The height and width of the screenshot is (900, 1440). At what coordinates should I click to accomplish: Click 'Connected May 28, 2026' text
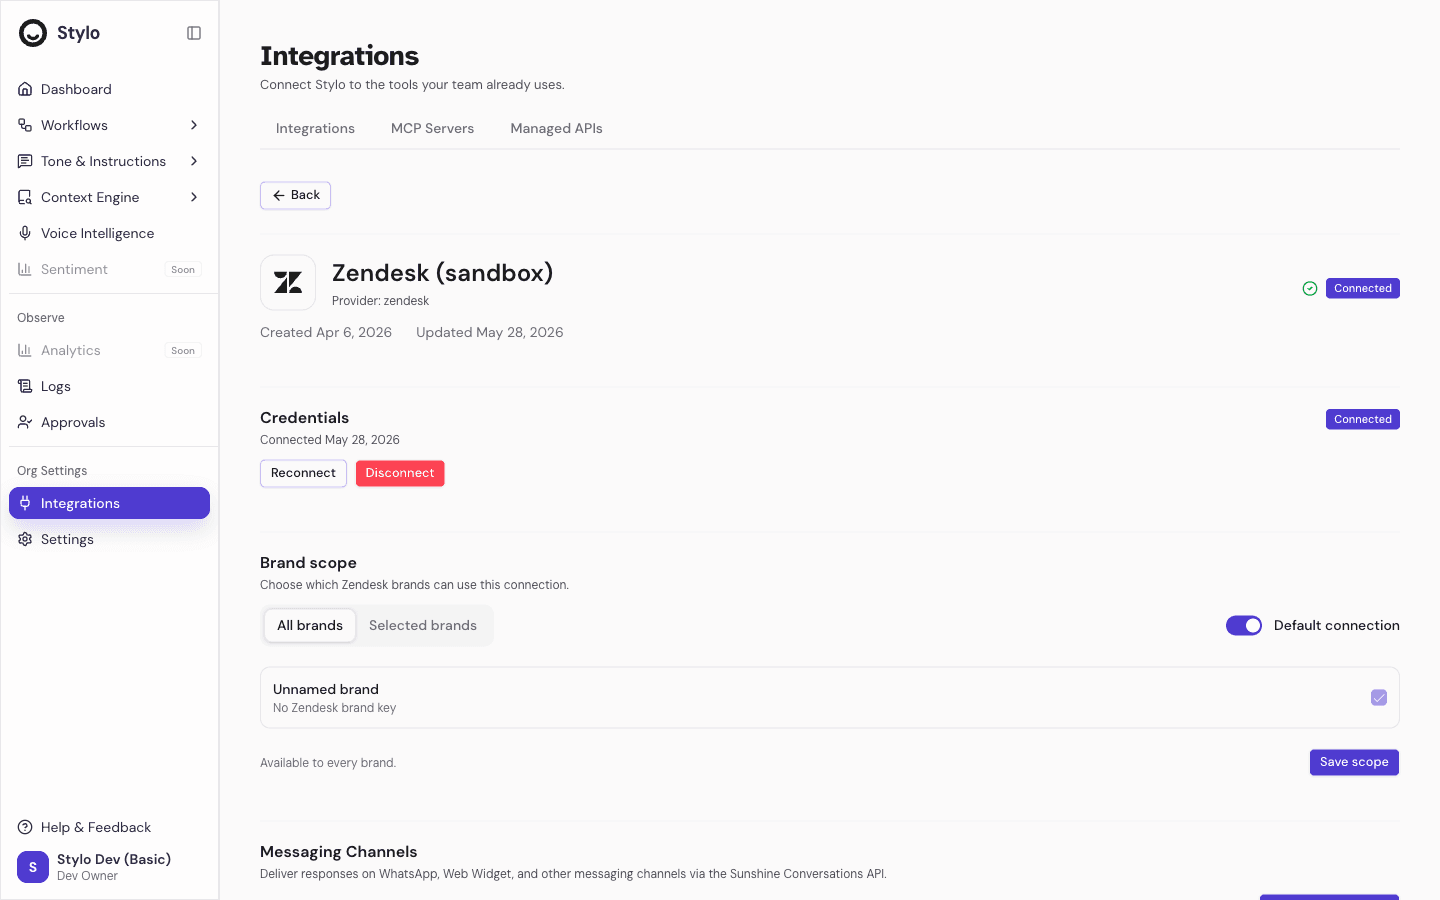click(330, 440)
